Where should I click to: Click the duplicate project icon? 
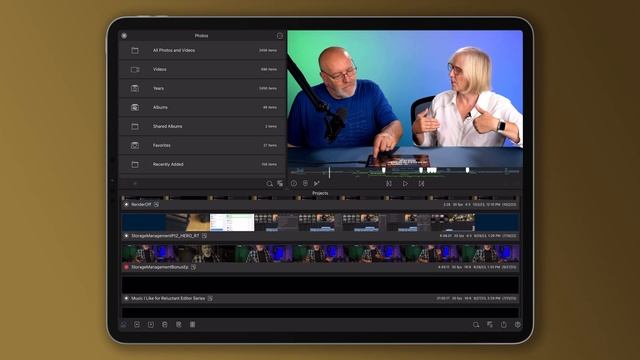(165, 324)
